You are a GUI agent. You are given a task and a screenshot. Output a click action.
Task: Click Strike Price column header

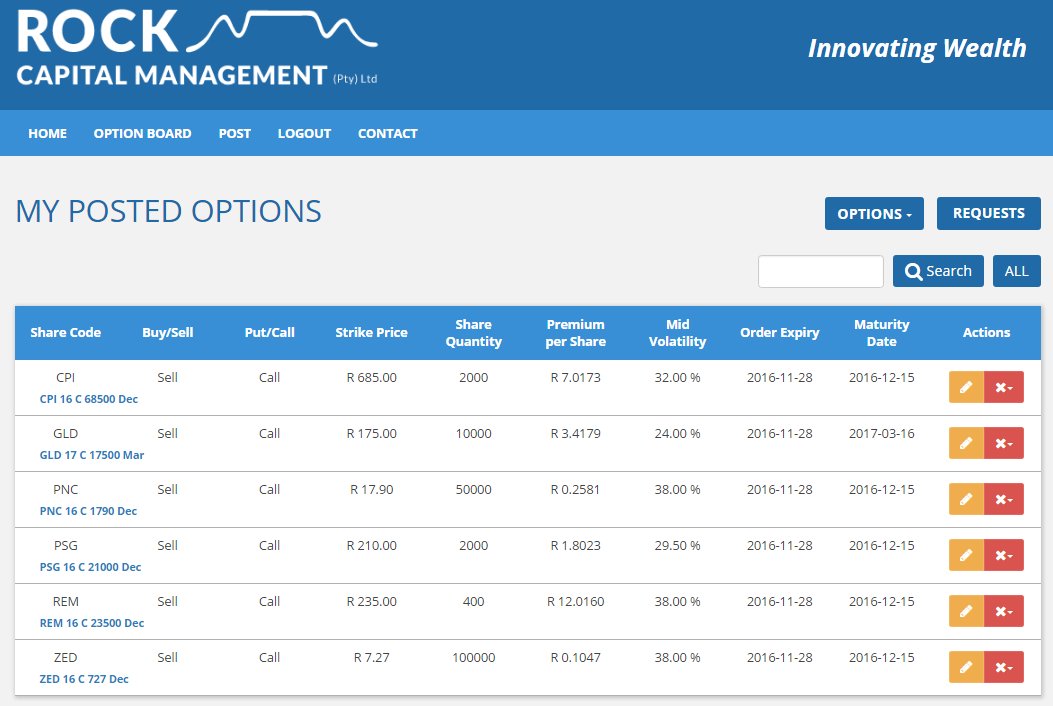pos(371,333)
